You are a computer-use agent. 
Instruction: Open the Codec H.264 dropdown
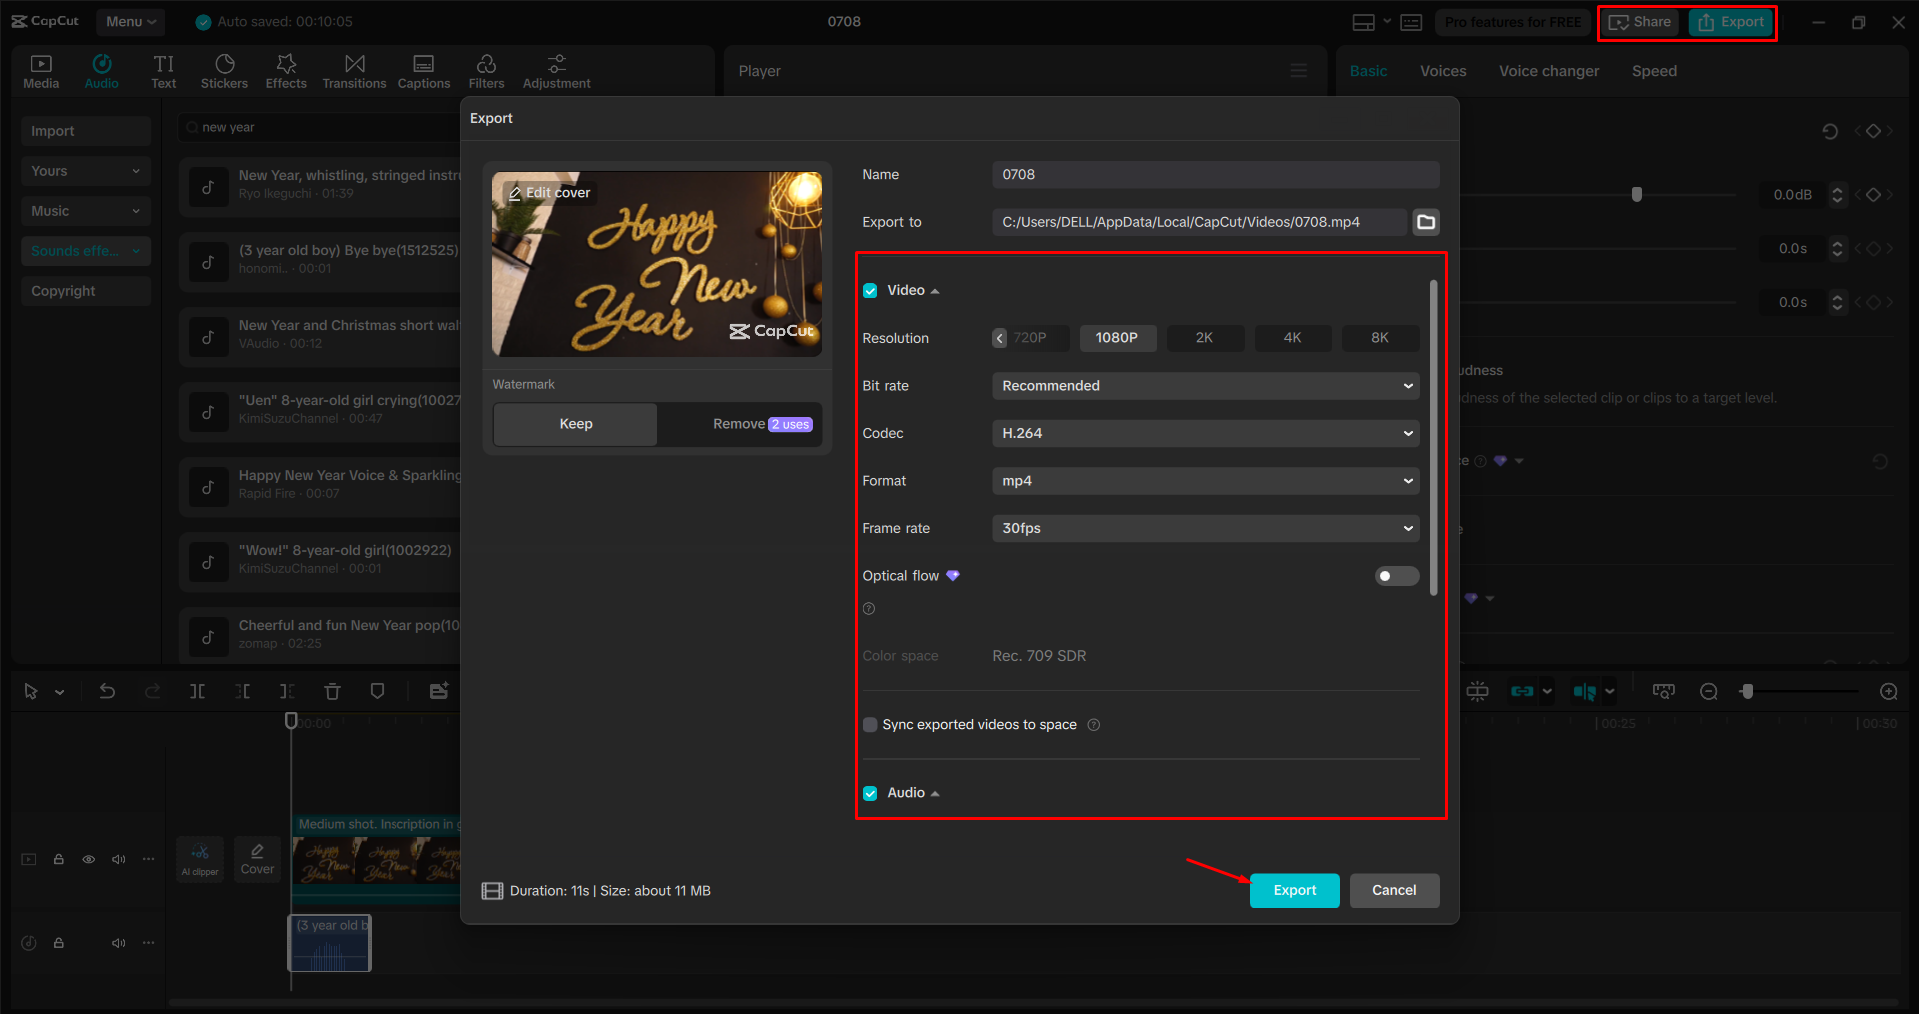(1205, 433)
